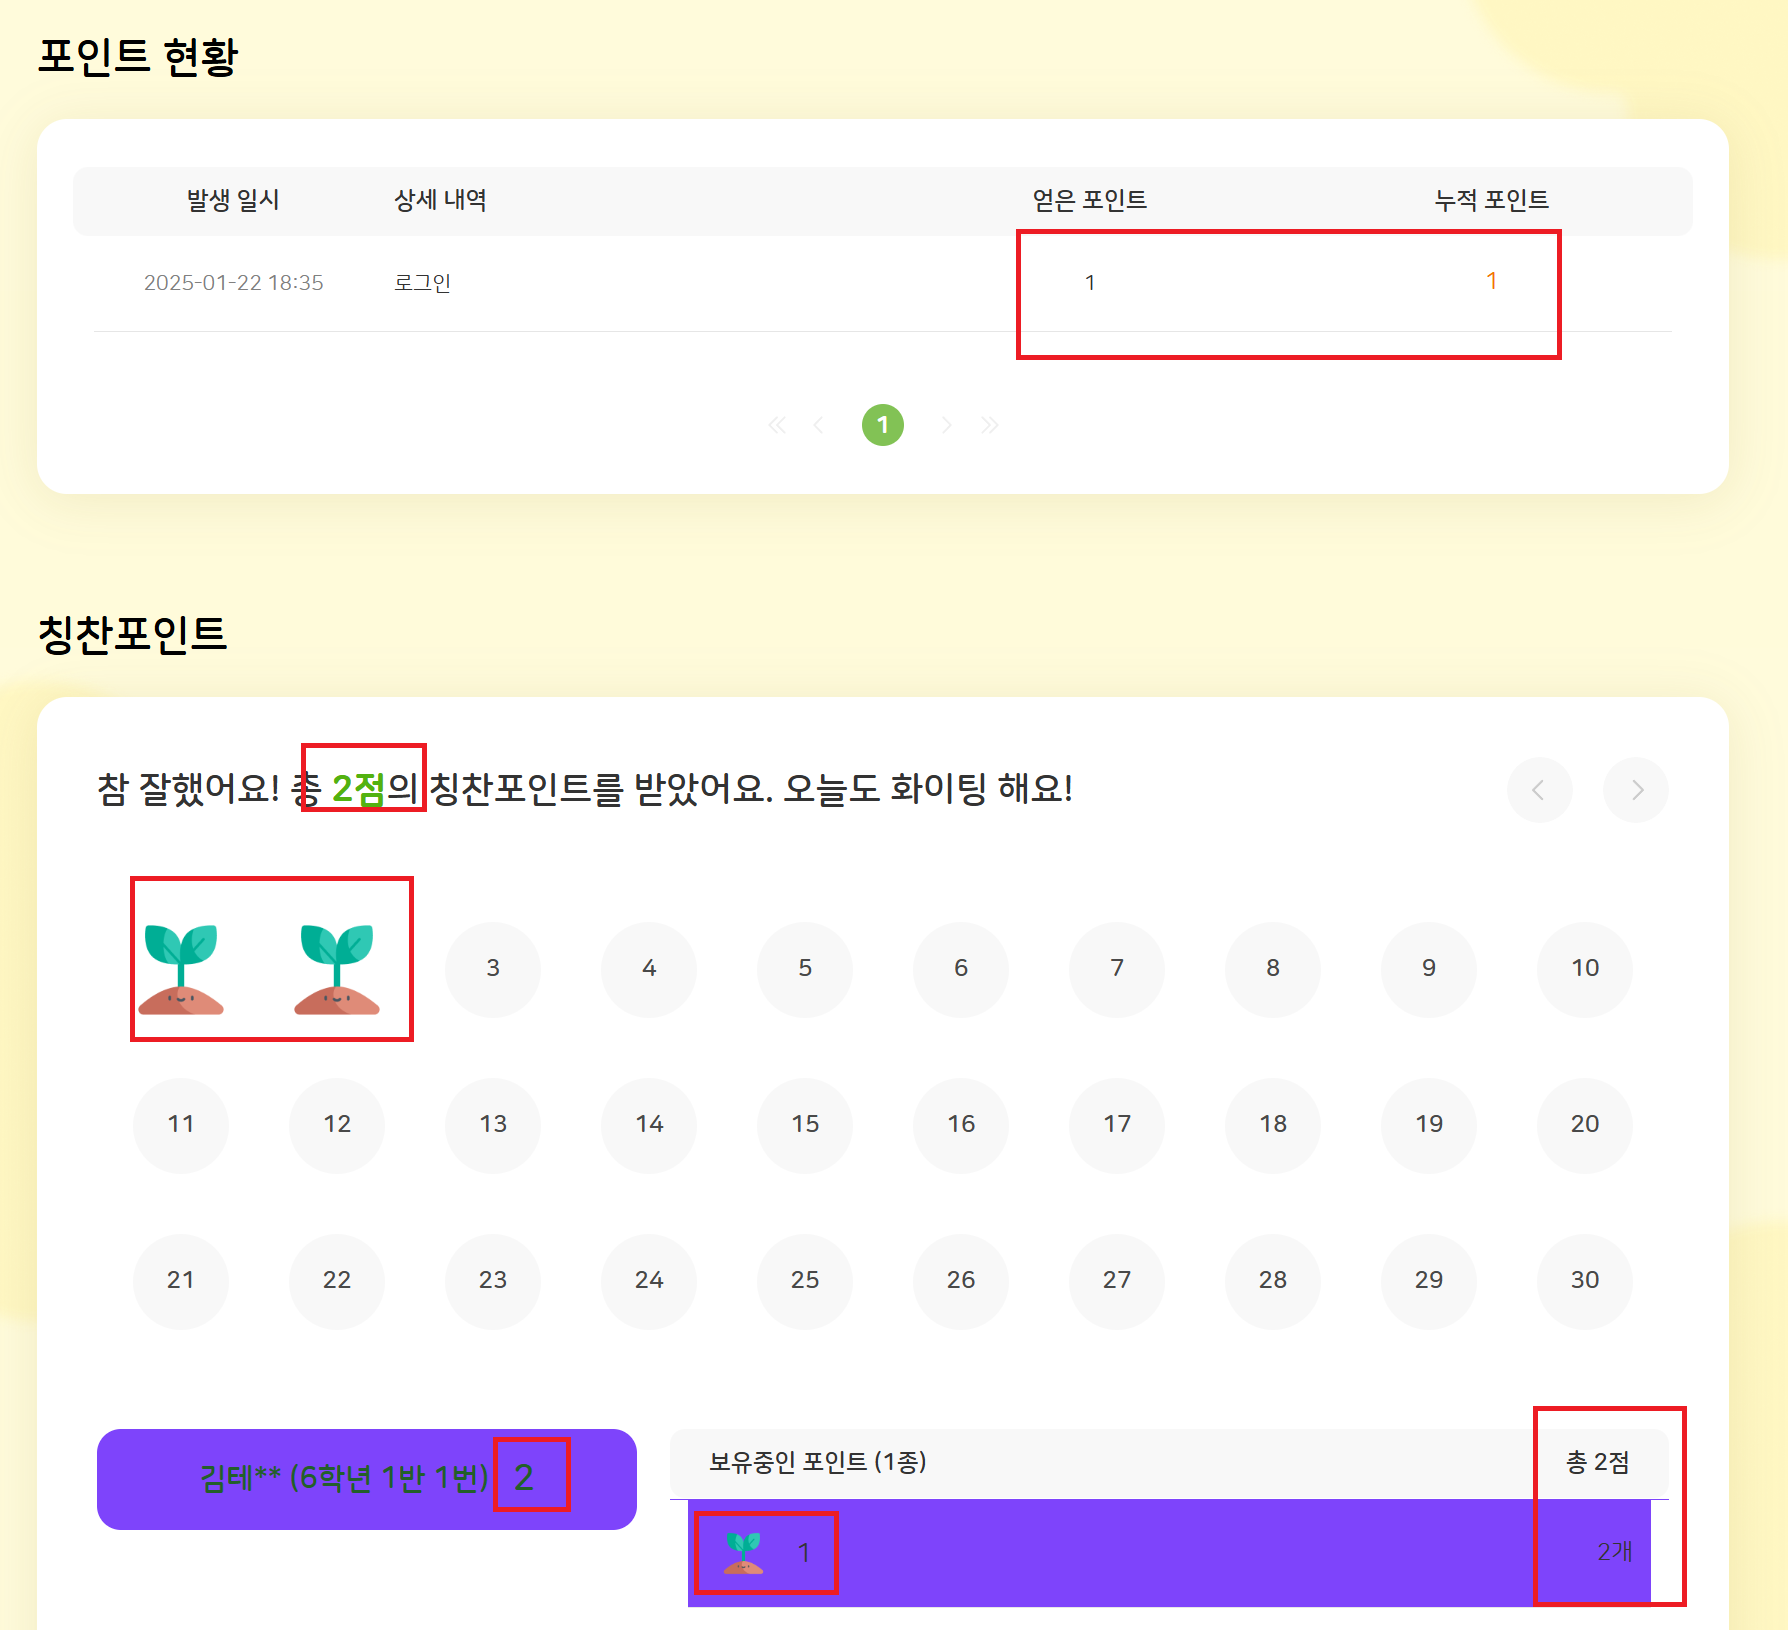Click the small sprout icon in owned points
Image resolution: width=1788 pixels, height=1630 pixels.
(x=743, y=1552)
